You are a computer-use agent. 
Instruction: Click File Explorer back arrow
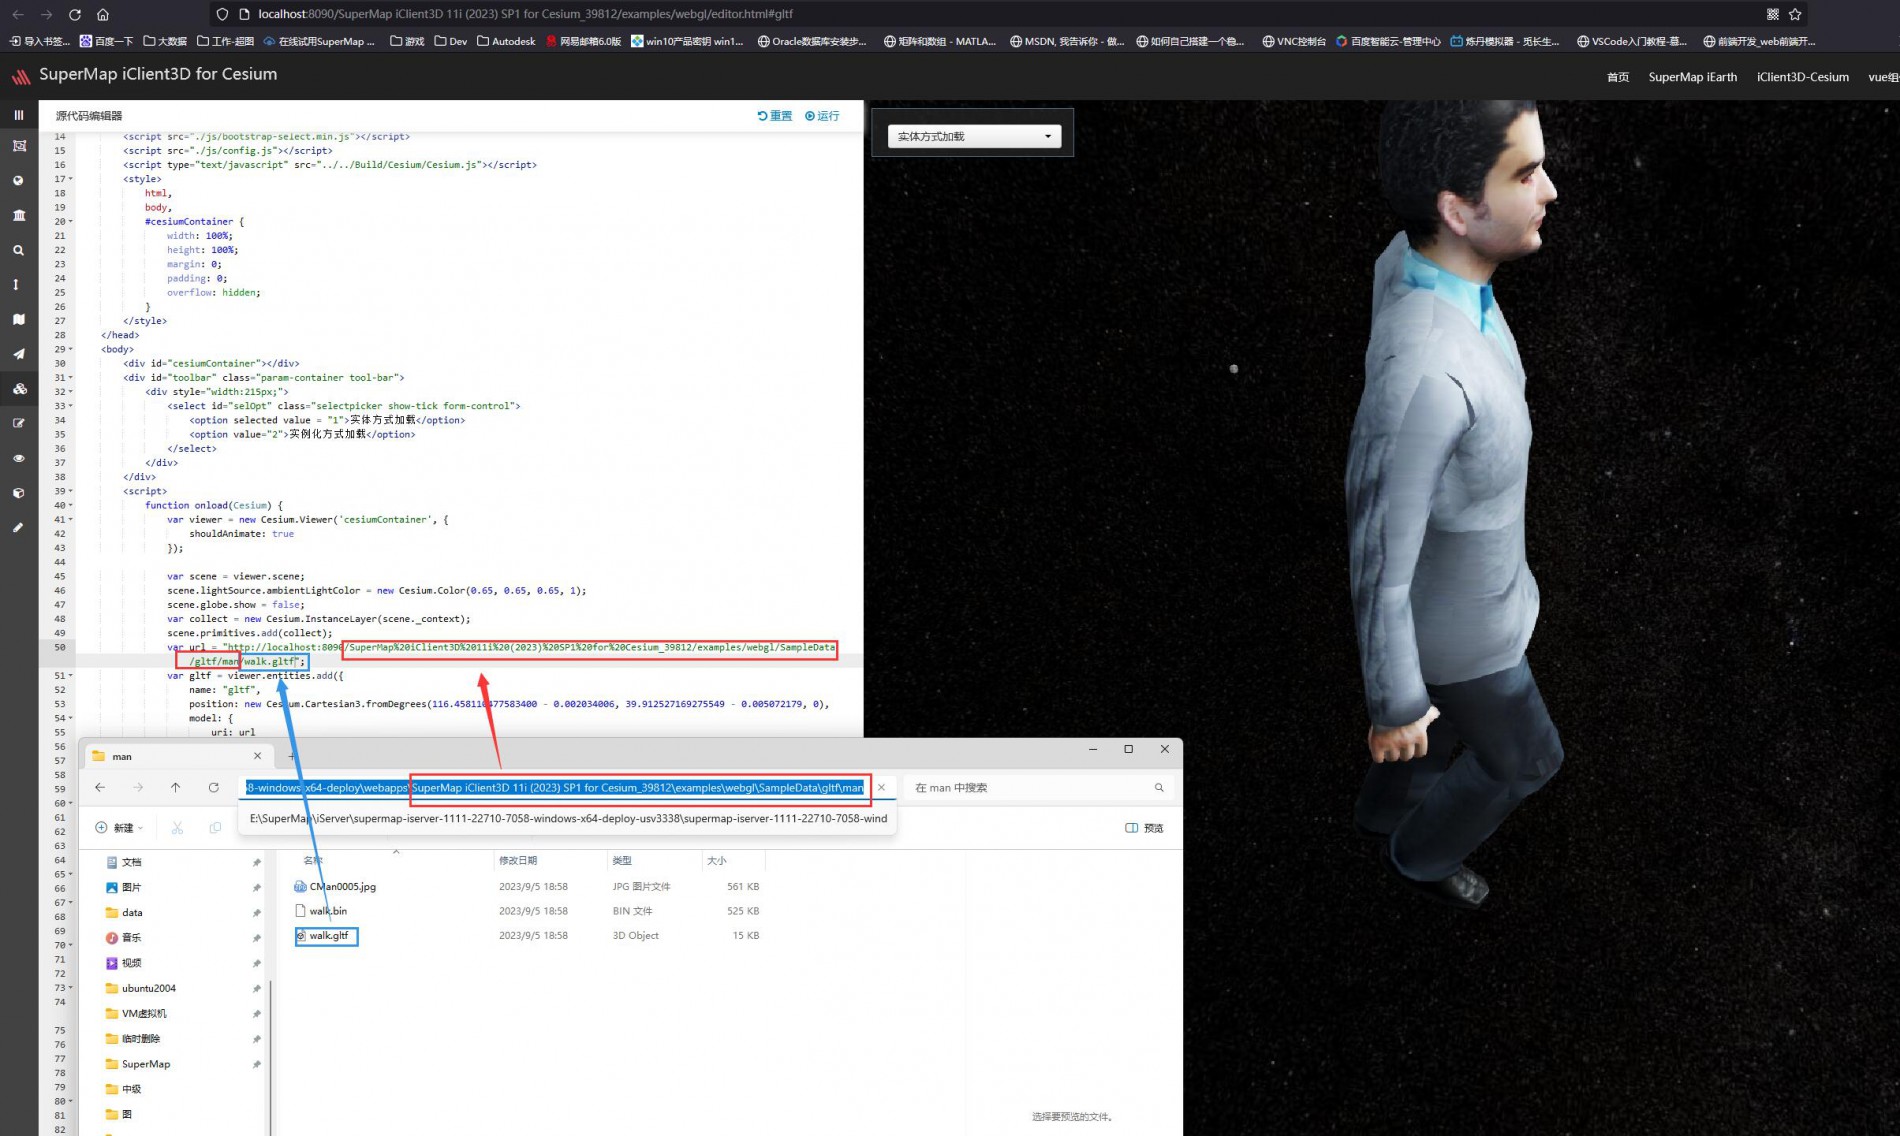pyautogui.click(x=100, y=788)
